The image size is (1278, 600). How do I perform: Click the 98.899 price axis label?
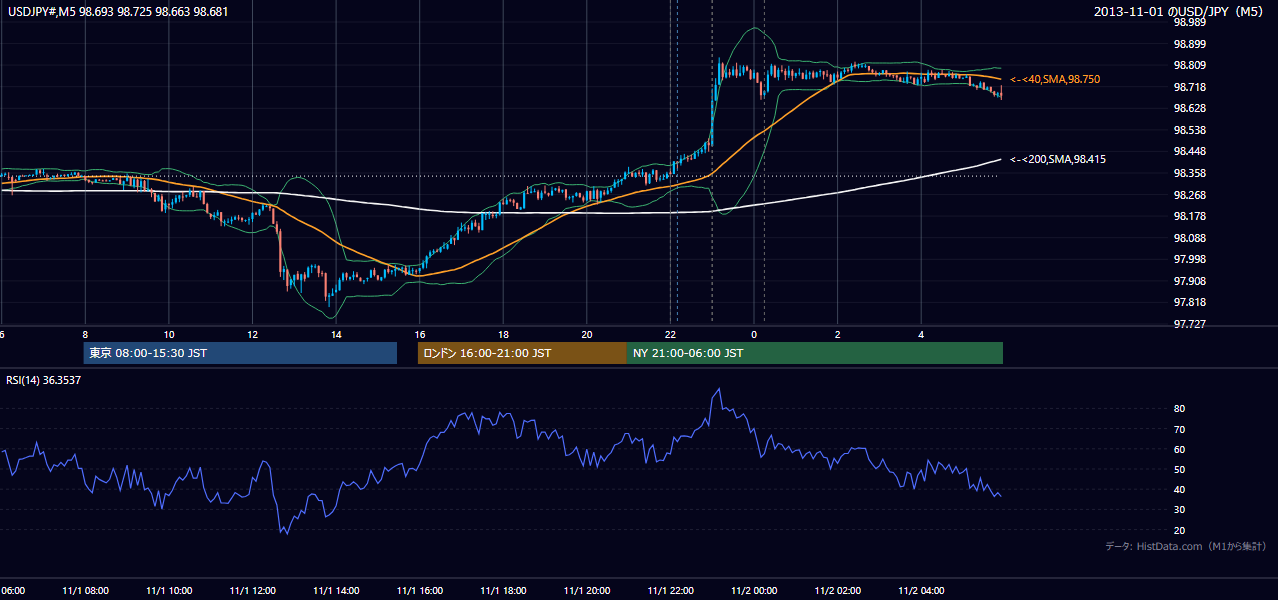tap(1188, 44)
